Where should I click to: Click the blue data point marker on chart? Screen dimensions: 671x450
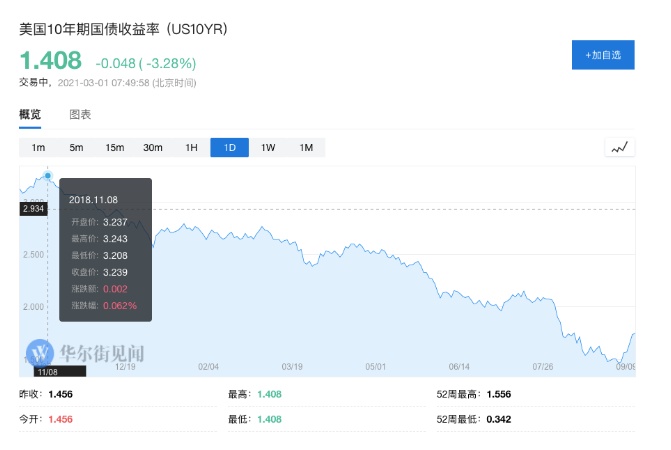click(x=48, y=175)
